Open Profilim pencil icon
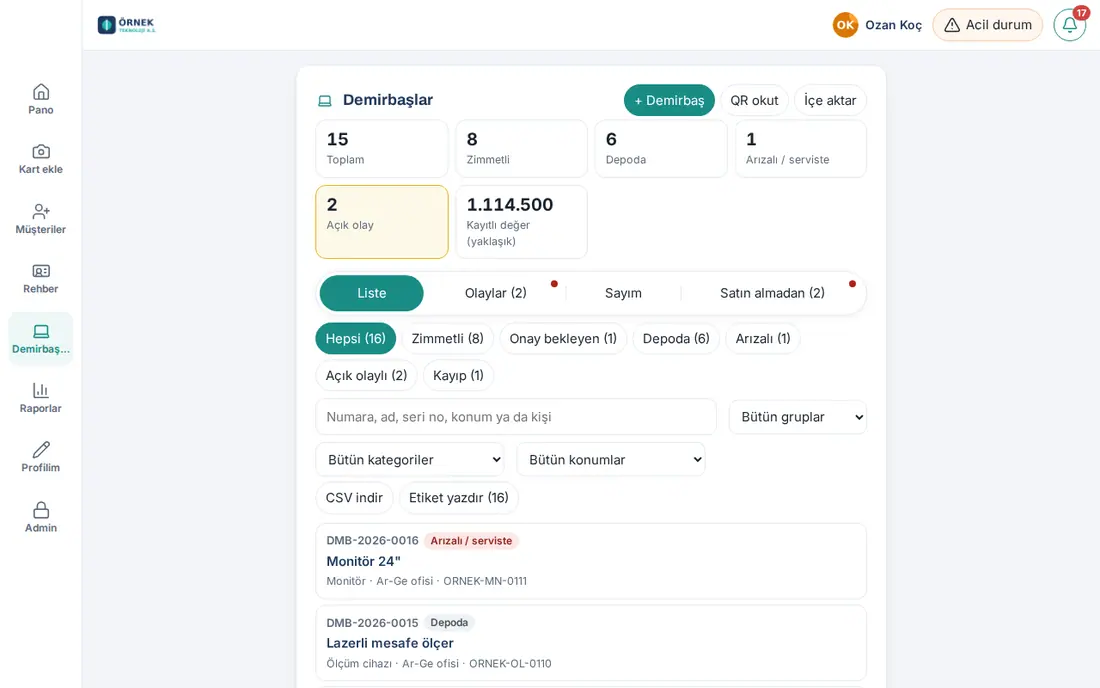Viewport: 1100px width, 688px height. click(x=41, y=450)
